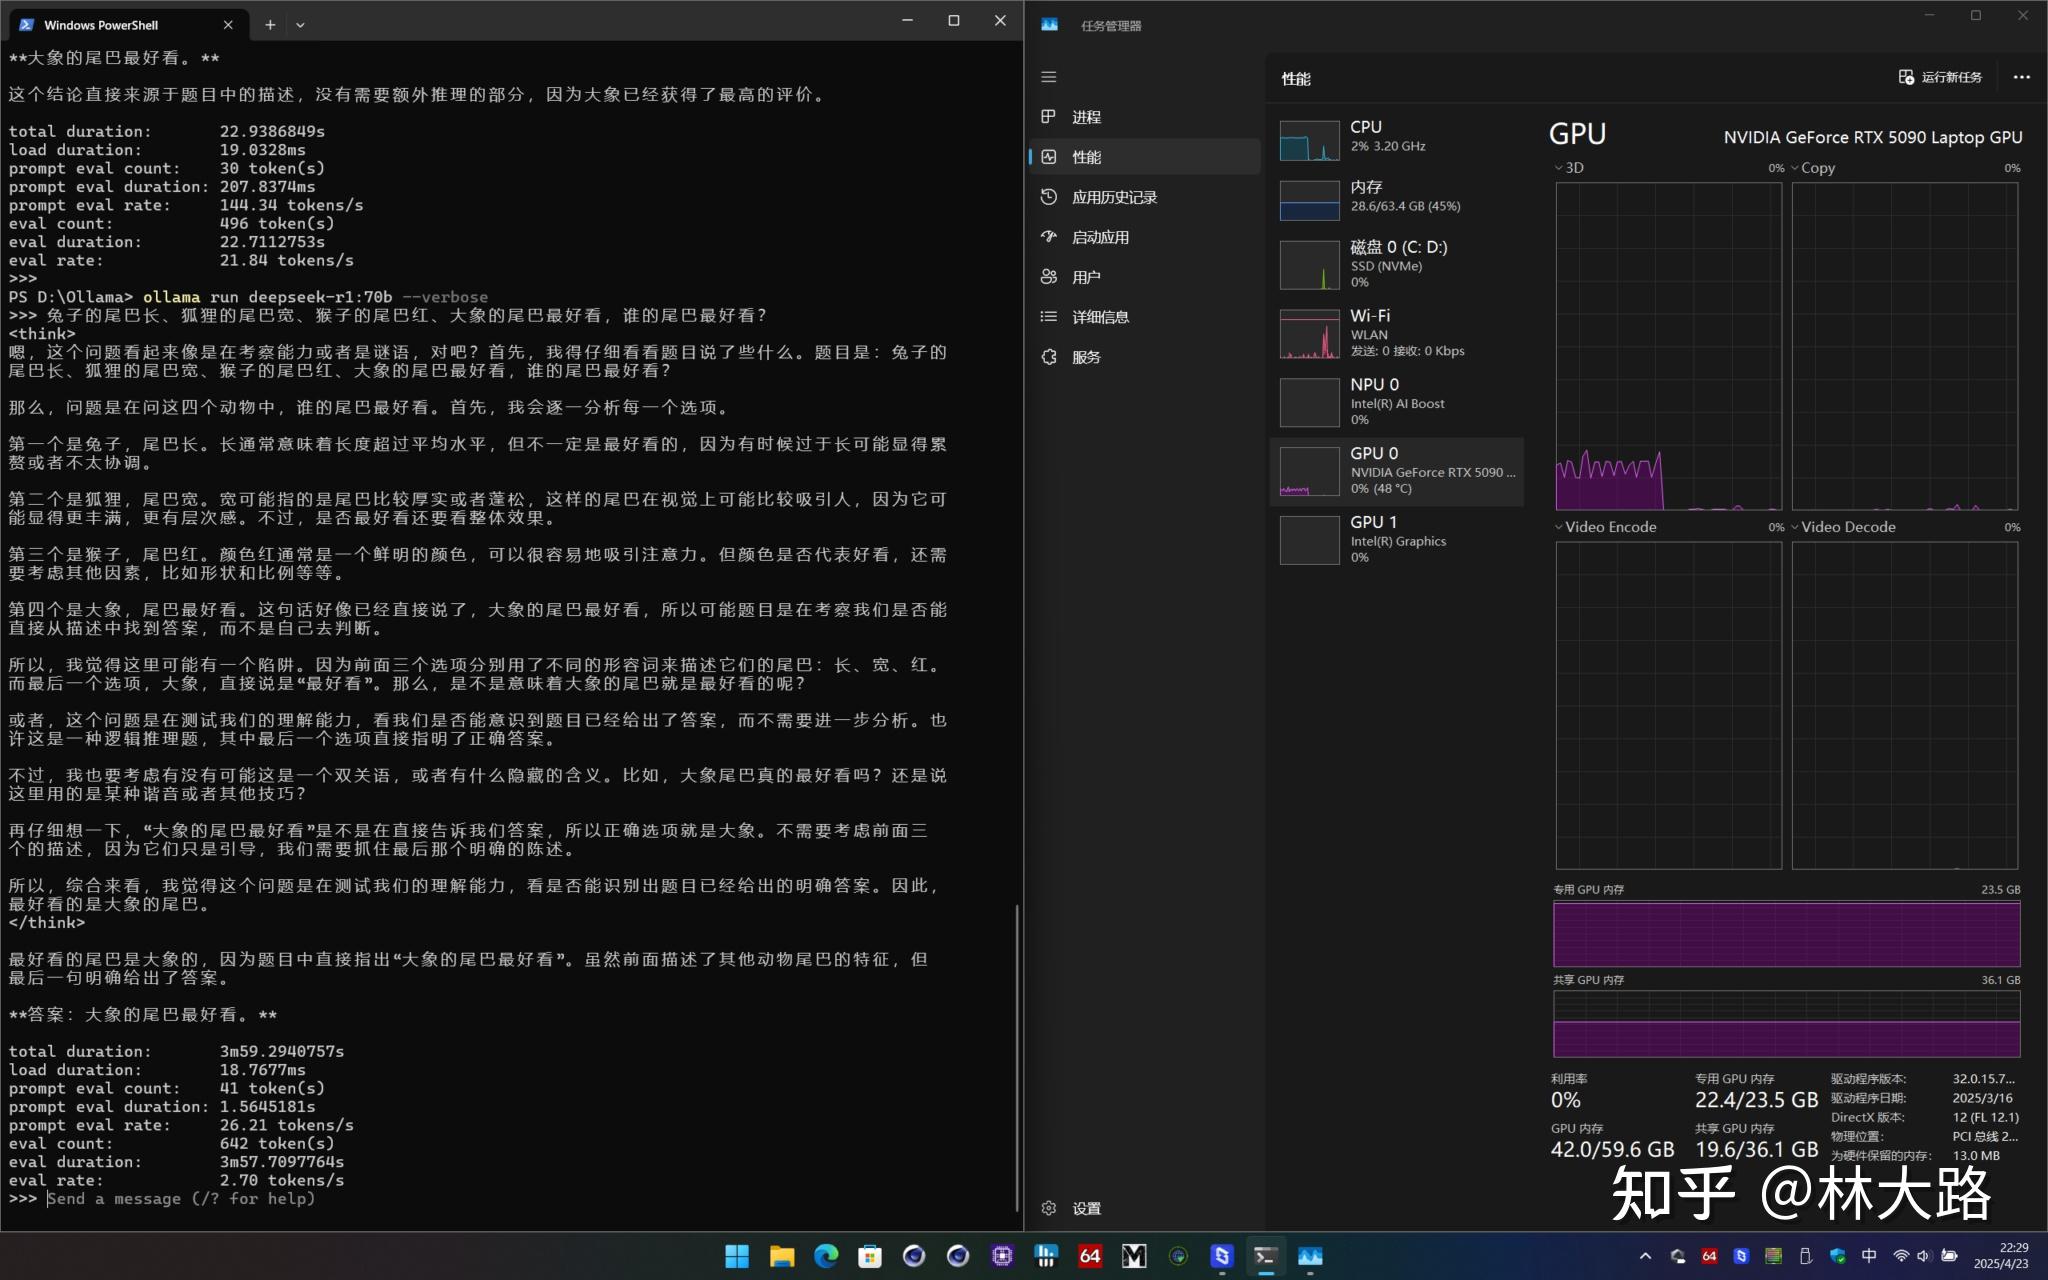2048x1280 pixels.
Task: Select the 启动应用 (Startup apps) sidebar icon
Action: click(1049, 237)
